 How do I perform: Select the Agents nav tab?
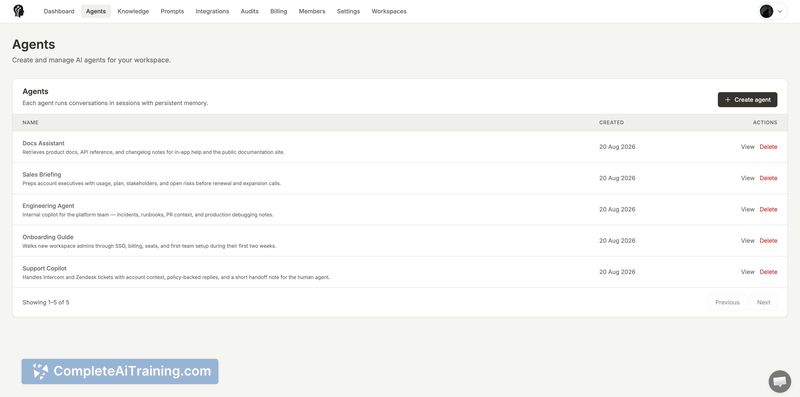tap(96, 11)
